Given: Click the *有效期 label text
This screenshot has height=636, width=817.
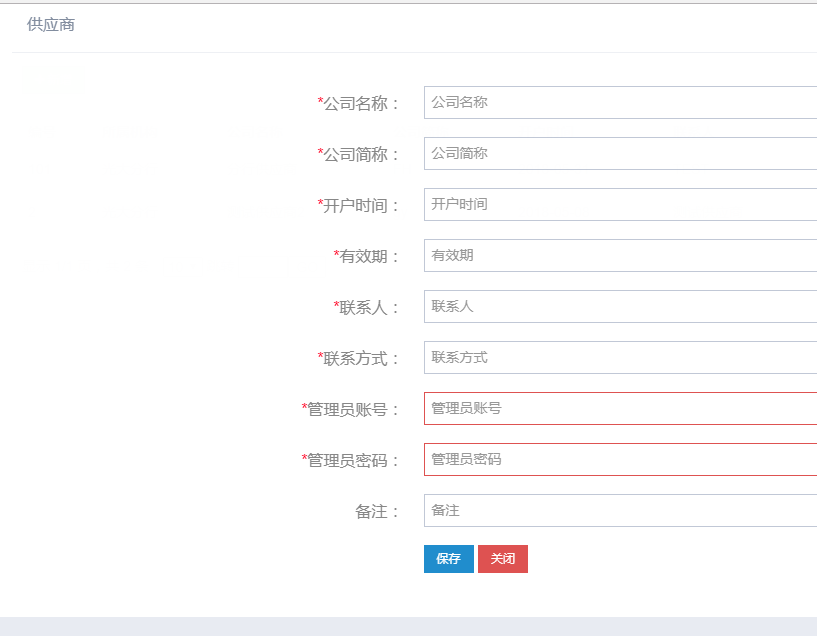Looking at the screenshot, I should [x=366, y=256].
